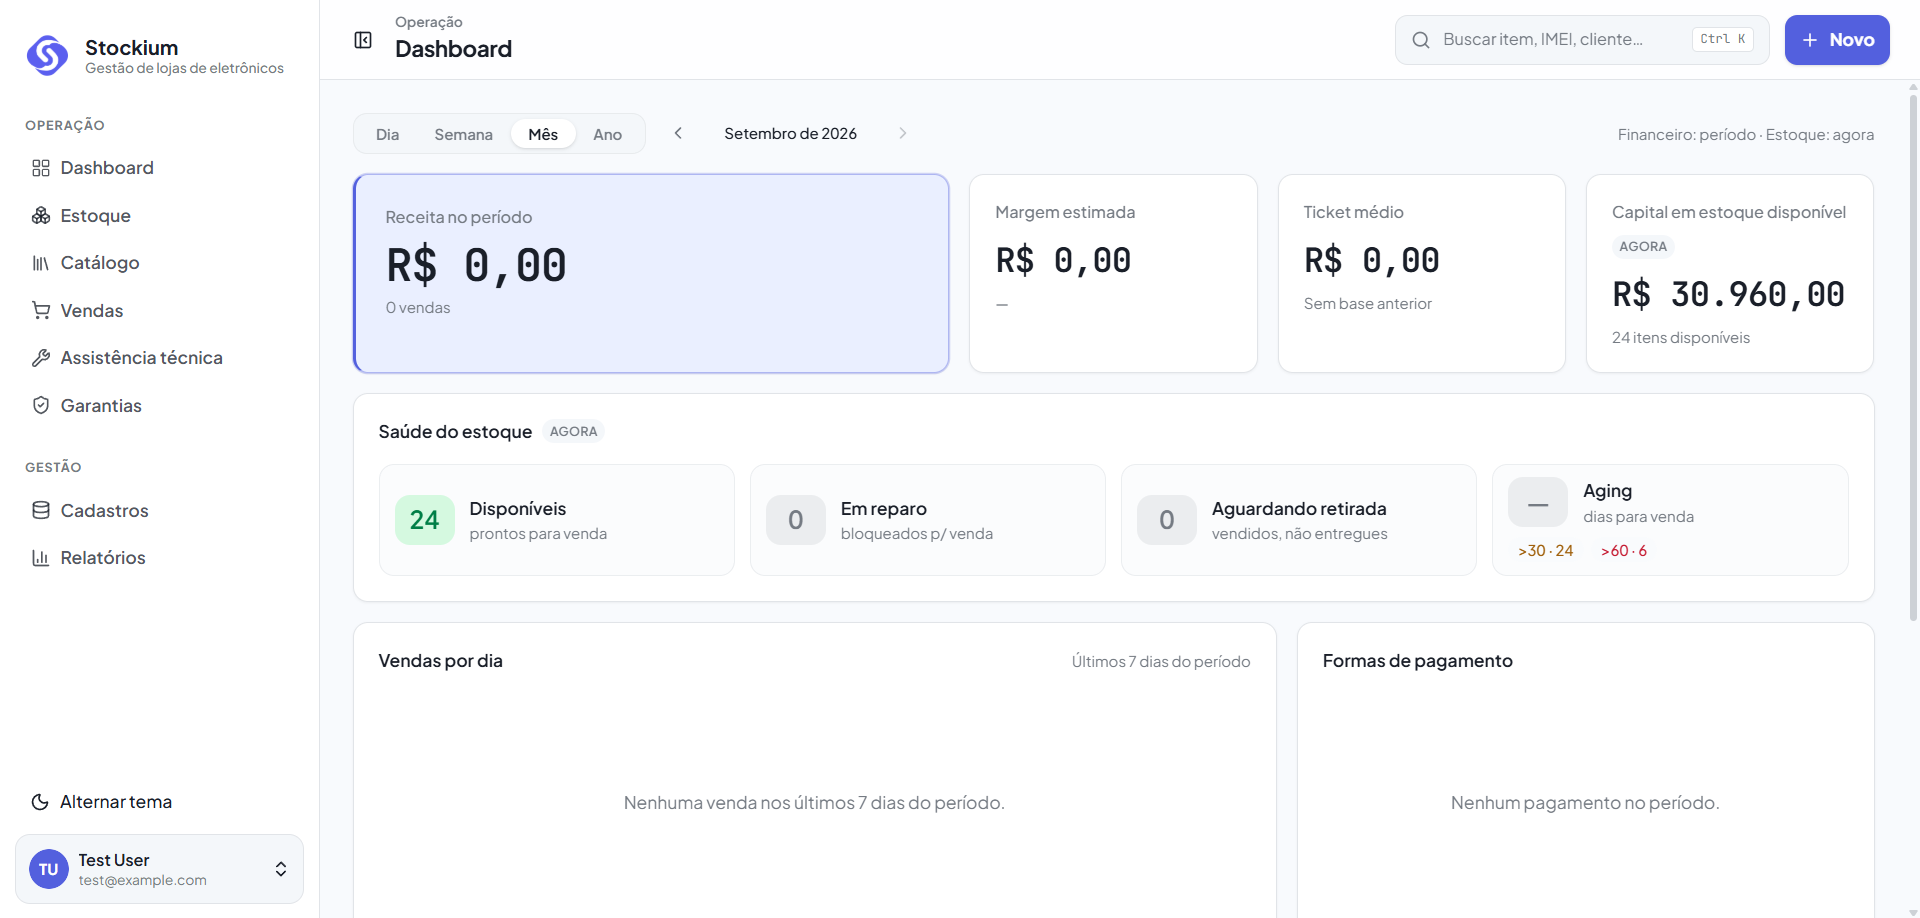Click the Stockium logo icon
The width and height of the screenshot is (1920, 918).
click(47, 56)
